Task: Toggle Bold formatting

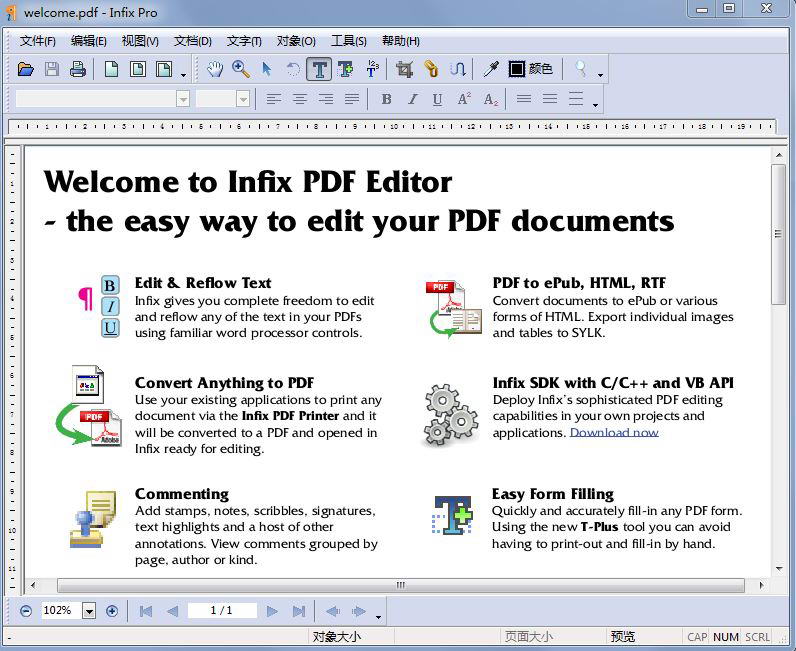Action: coord(386,99)
